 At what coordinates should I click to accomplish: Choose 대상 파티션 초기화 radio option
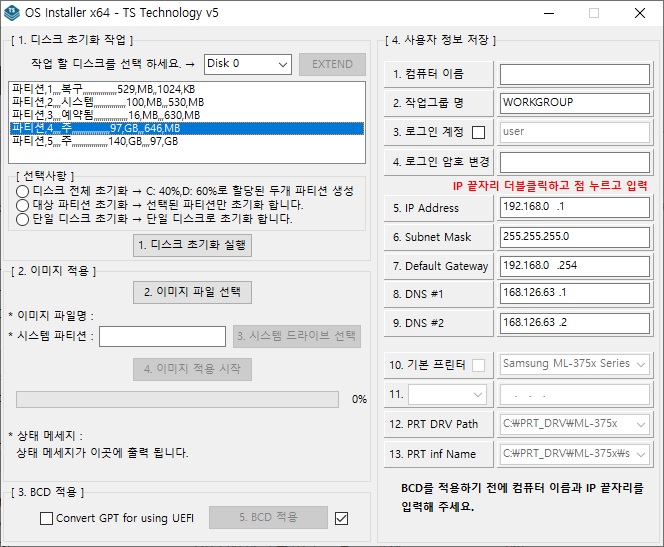click(22, 205)
